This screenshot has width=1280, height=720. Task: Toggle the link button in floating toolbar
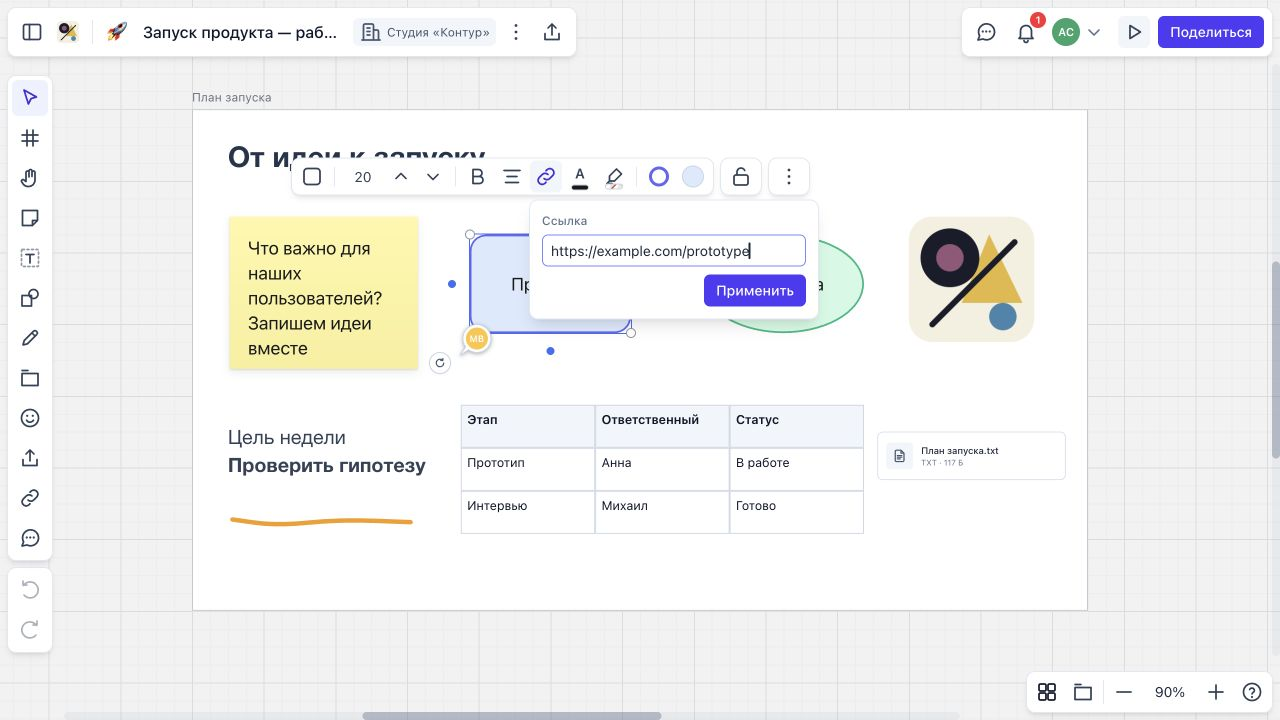545,177
